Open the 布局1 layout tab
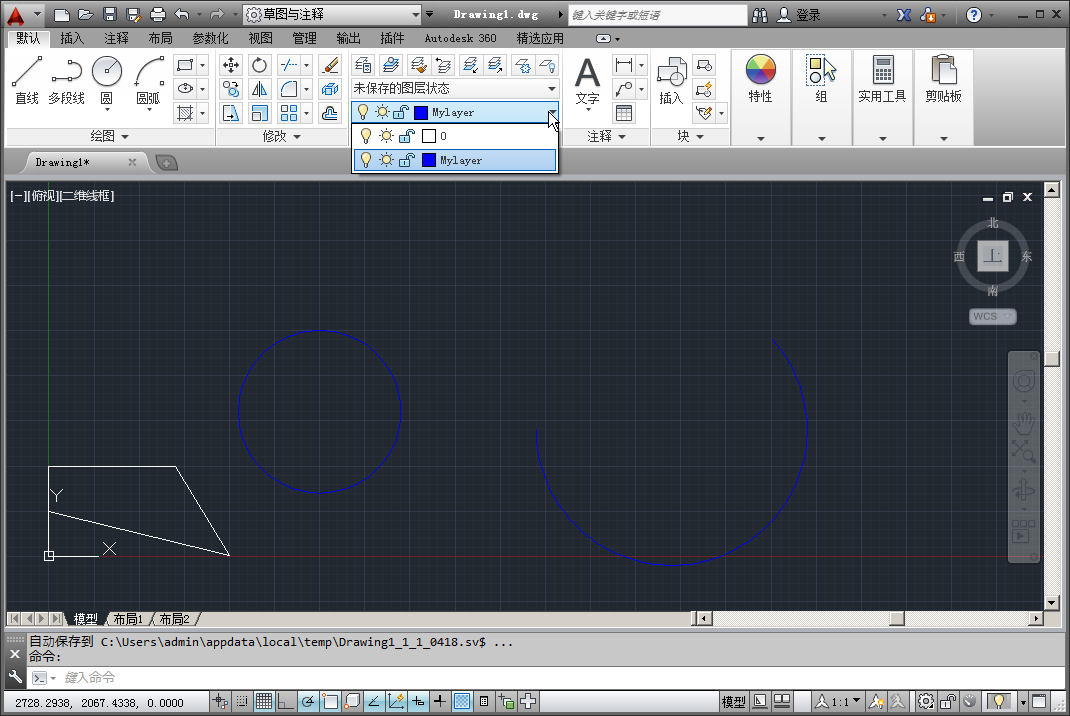 [128, 619]
